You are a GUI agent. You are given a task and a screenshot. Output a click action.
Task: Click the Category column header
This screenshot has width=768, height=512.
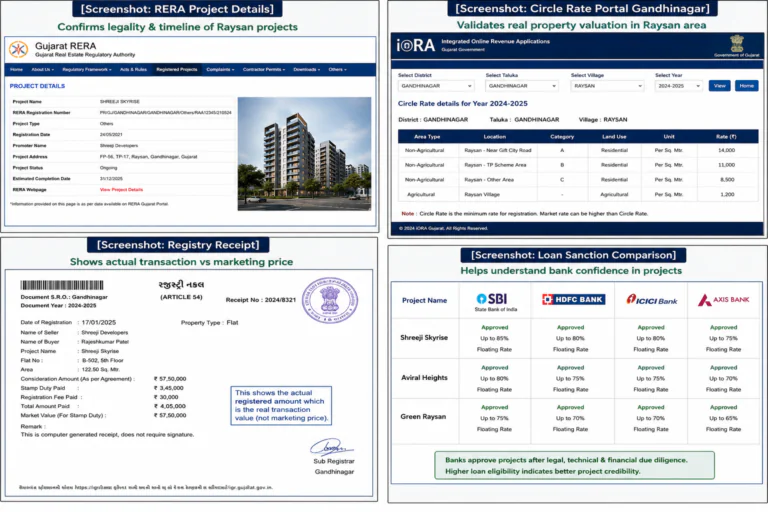coord(562,137)
